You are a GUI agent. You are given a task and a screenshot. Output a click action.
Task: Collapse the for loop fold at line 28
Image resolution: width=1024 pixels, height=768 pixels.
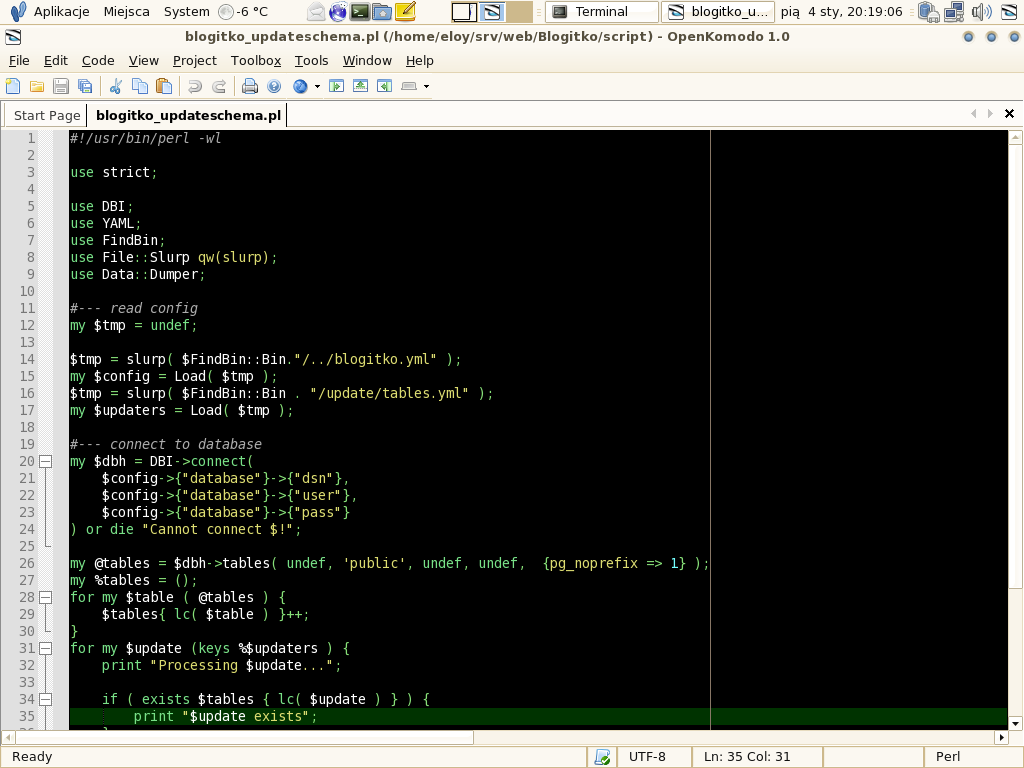46,598
